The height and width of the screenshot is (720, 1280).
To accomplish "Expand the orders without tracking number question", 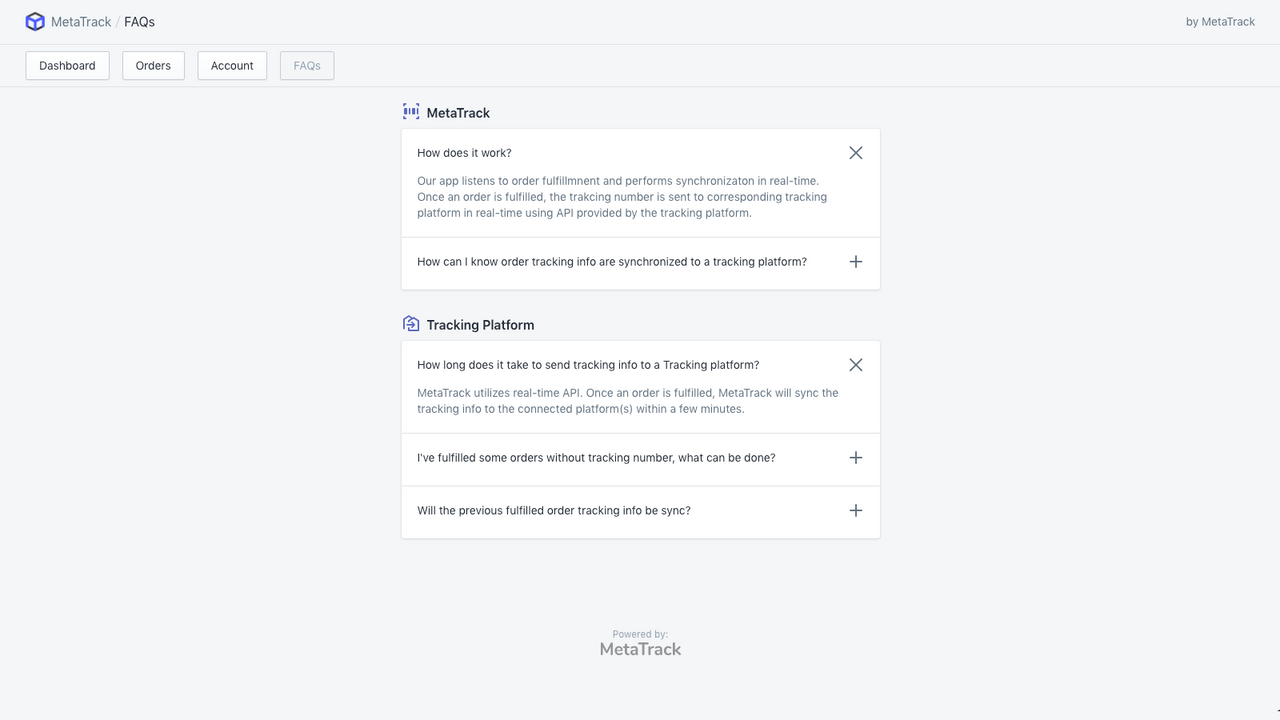I will [855, 458].
